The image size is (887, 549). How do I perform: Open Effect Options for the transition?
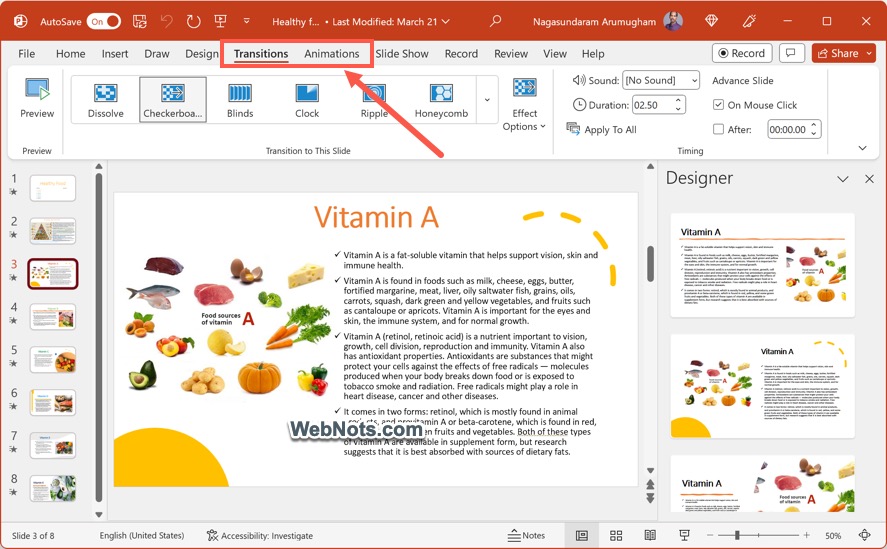(524, 105)
